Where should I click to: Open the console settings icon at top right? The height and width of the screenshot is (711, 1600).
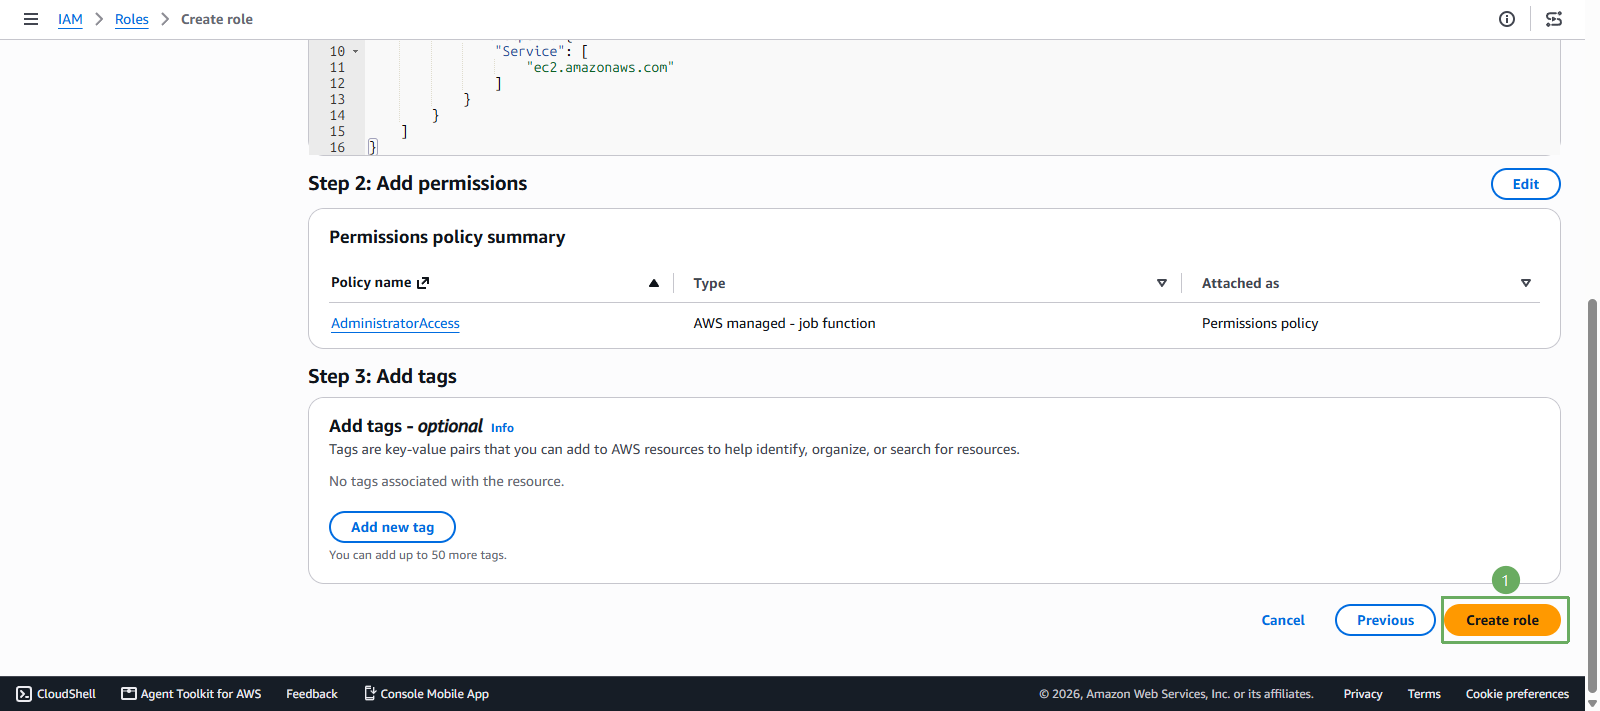(x=1554, y=19)
